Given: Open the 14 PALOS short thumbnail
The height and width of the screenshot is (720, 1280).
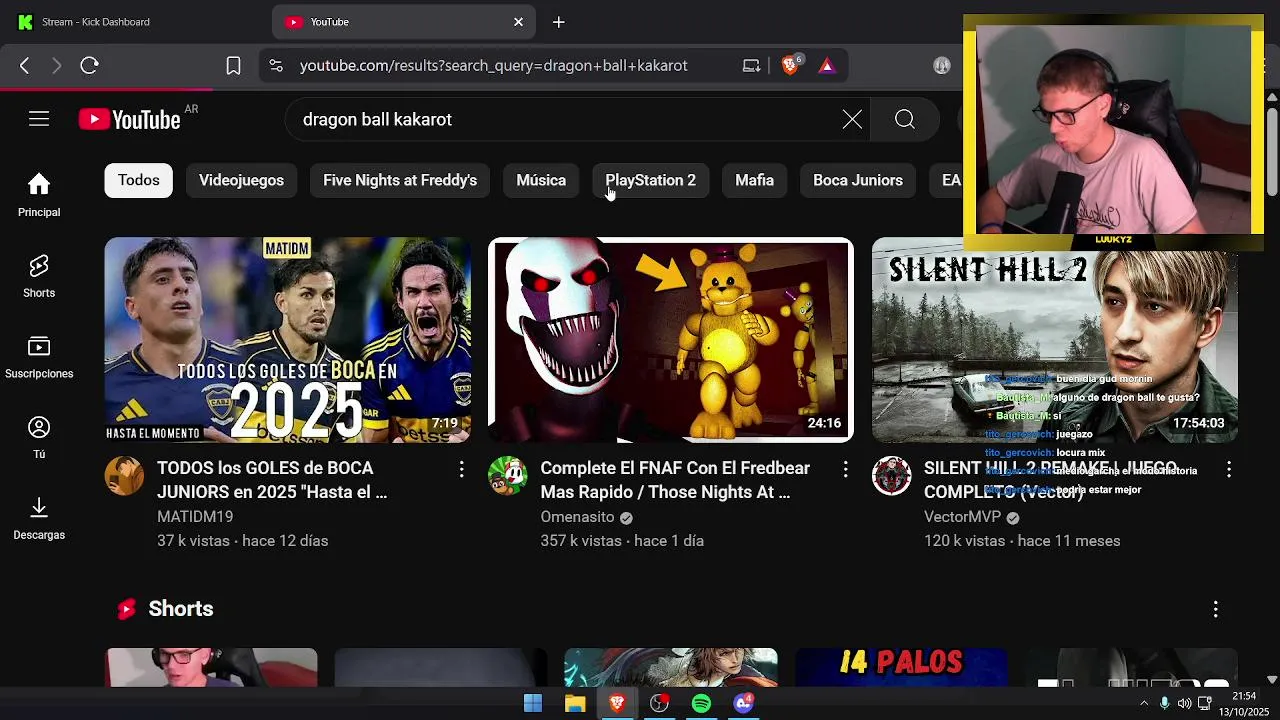Looking at the screenshot, I should (x=901, y=668).
